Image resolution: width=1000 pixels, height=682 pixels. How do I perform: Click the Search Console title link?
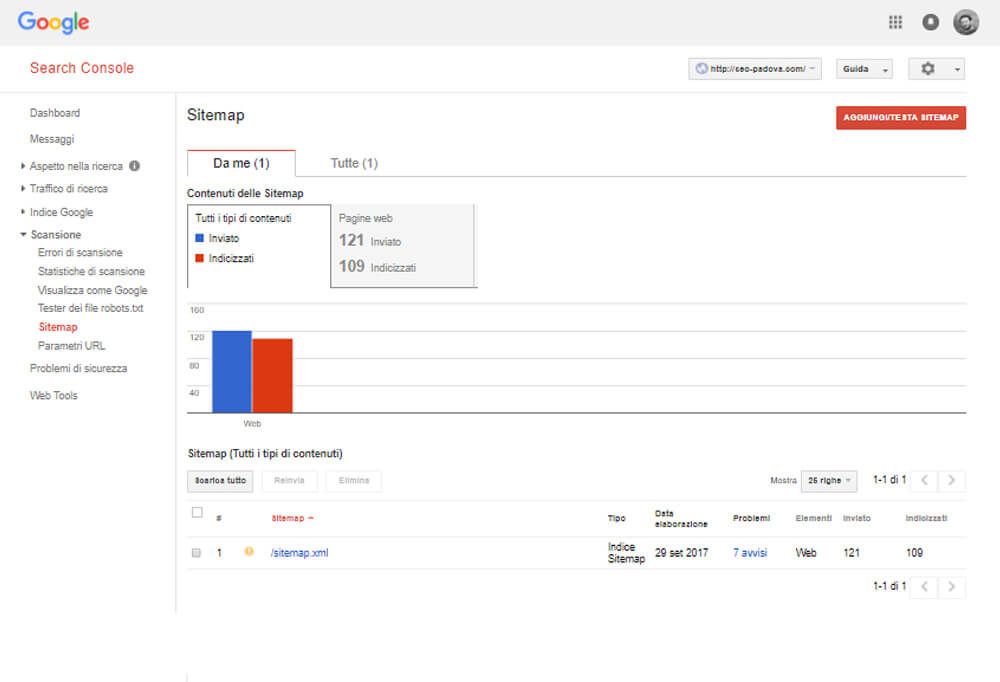(82, 68)
